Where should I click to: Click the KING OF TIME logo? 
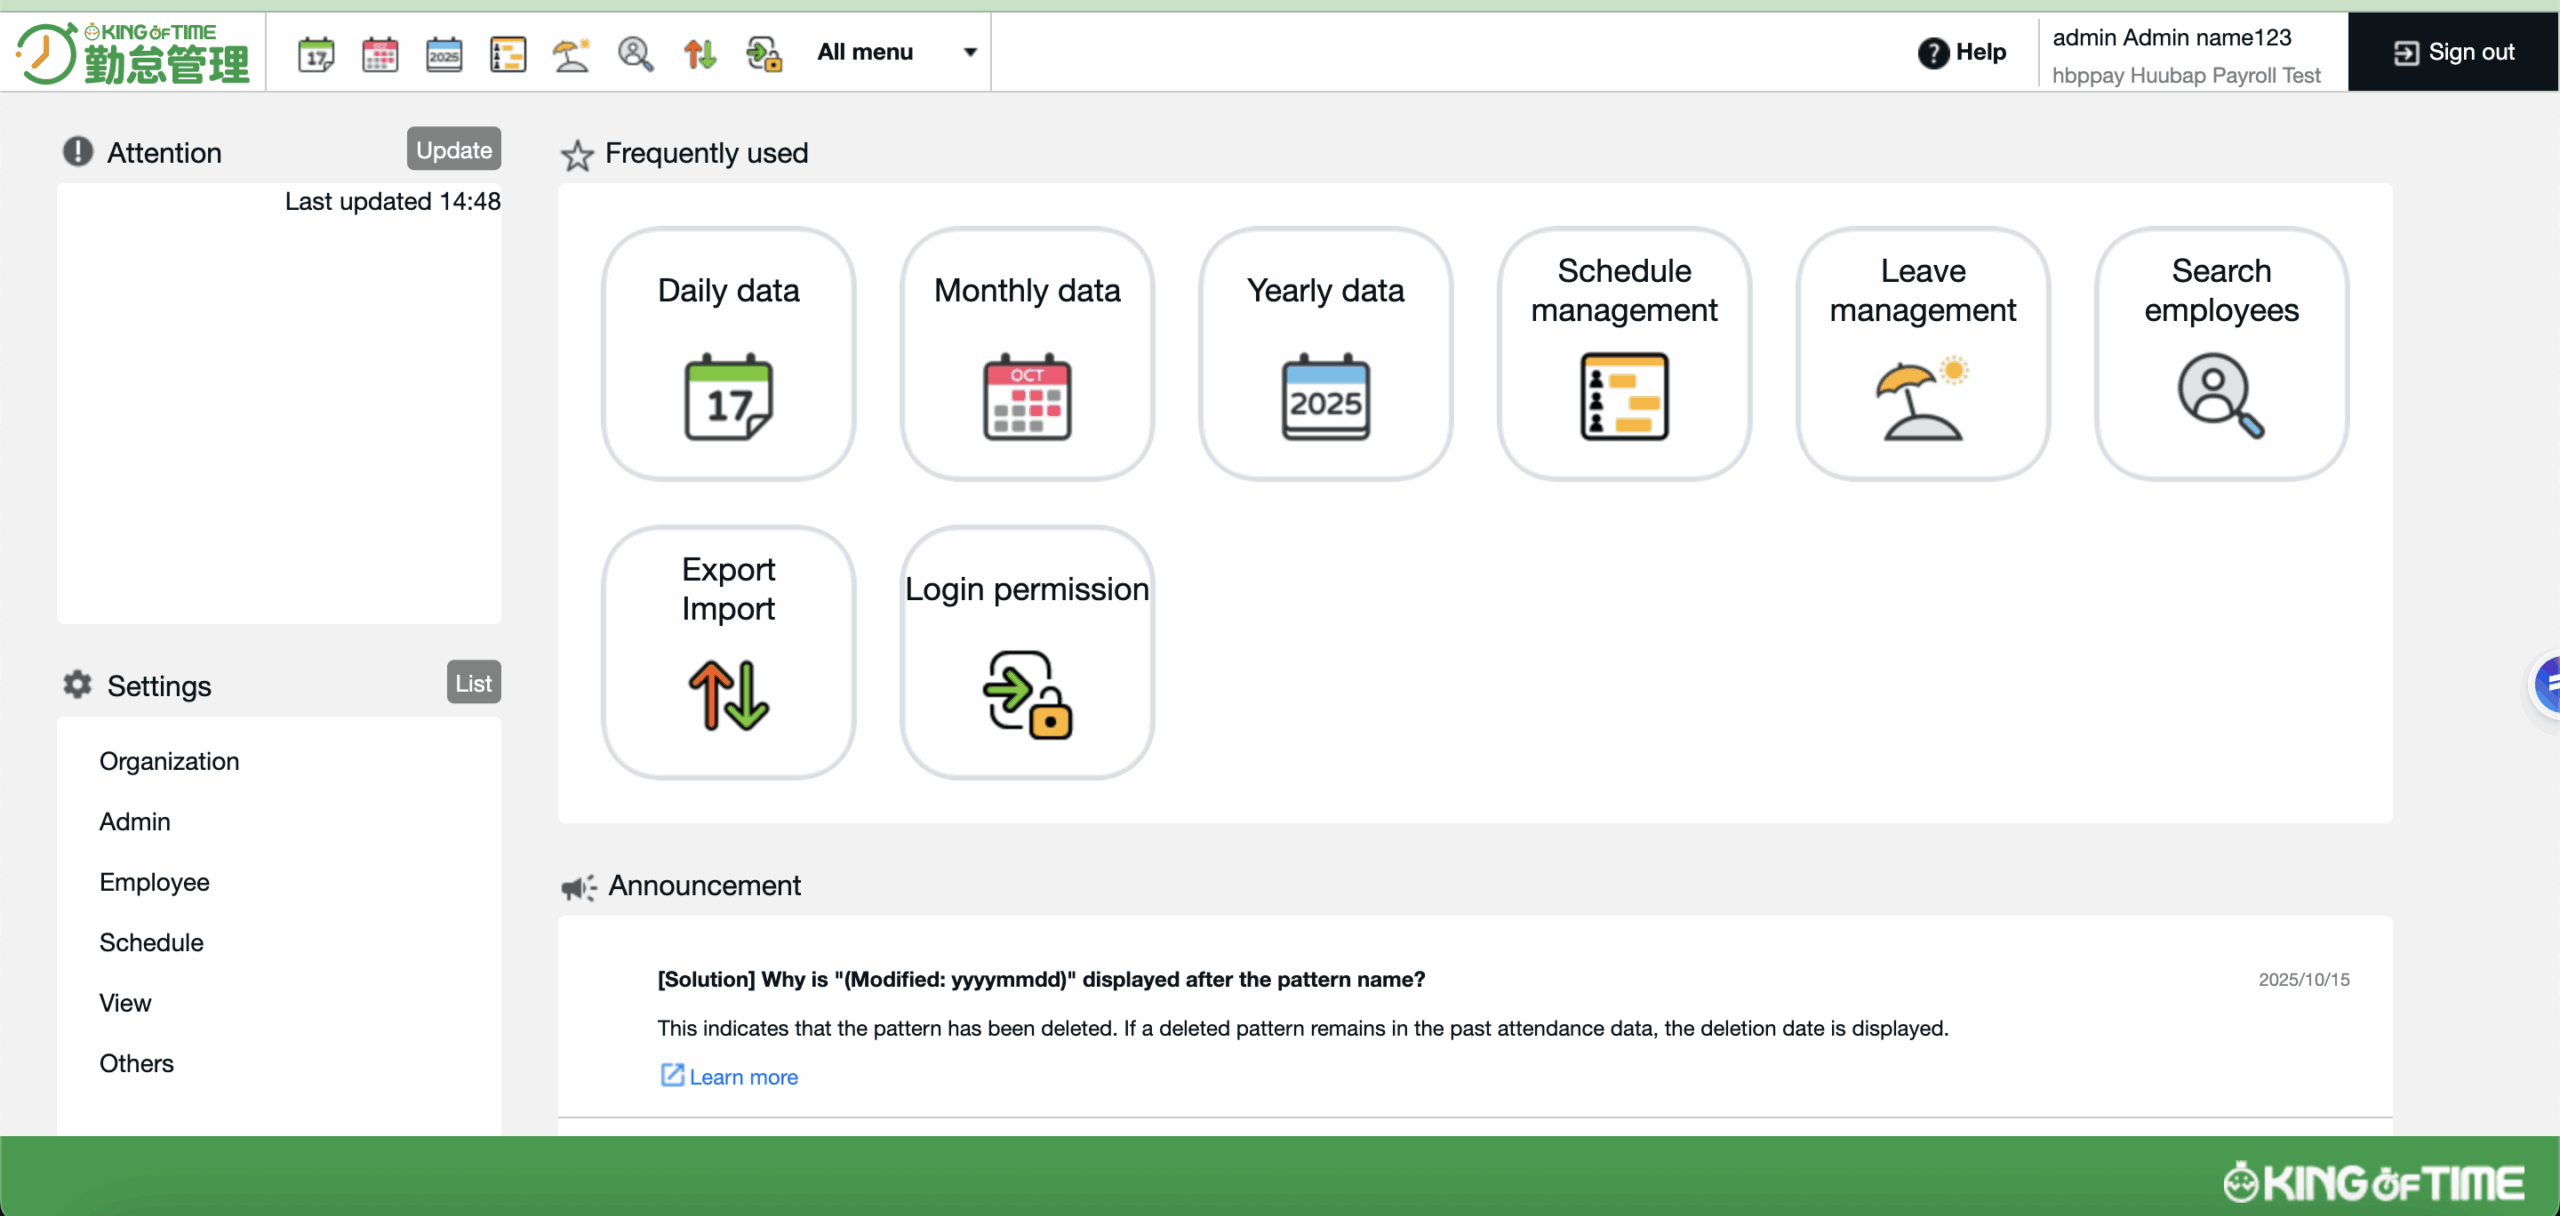click(x=132, y=53)
